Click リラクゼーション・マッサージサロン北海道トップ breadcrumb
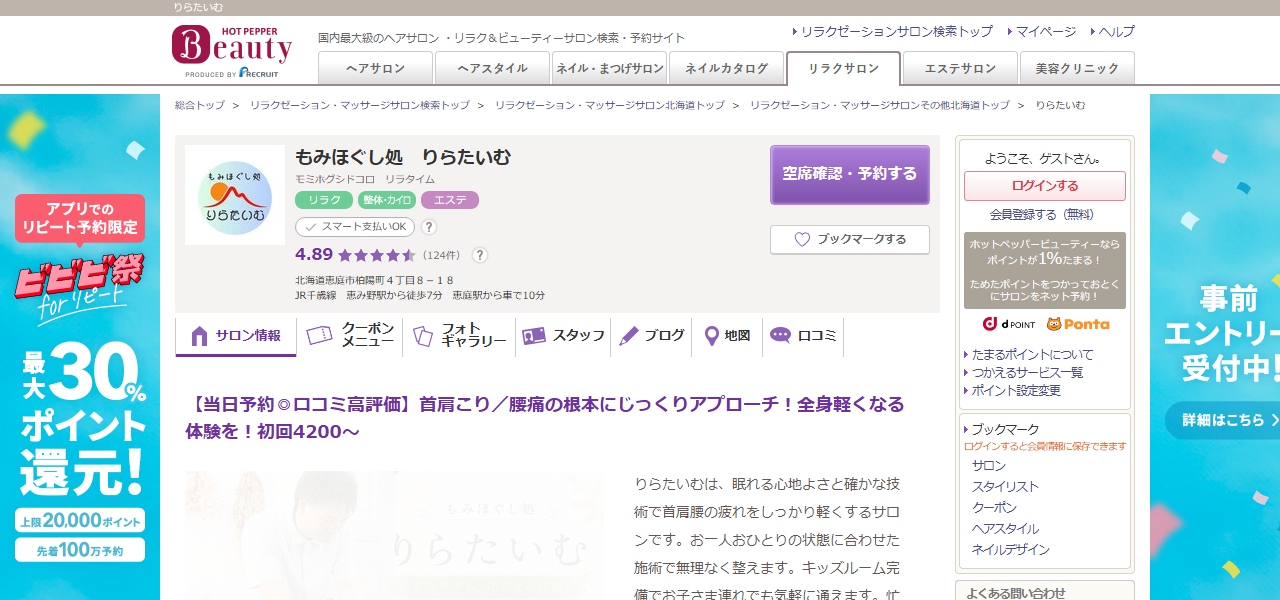This screenshot has width=1280, height=600. tap(610, 105)
